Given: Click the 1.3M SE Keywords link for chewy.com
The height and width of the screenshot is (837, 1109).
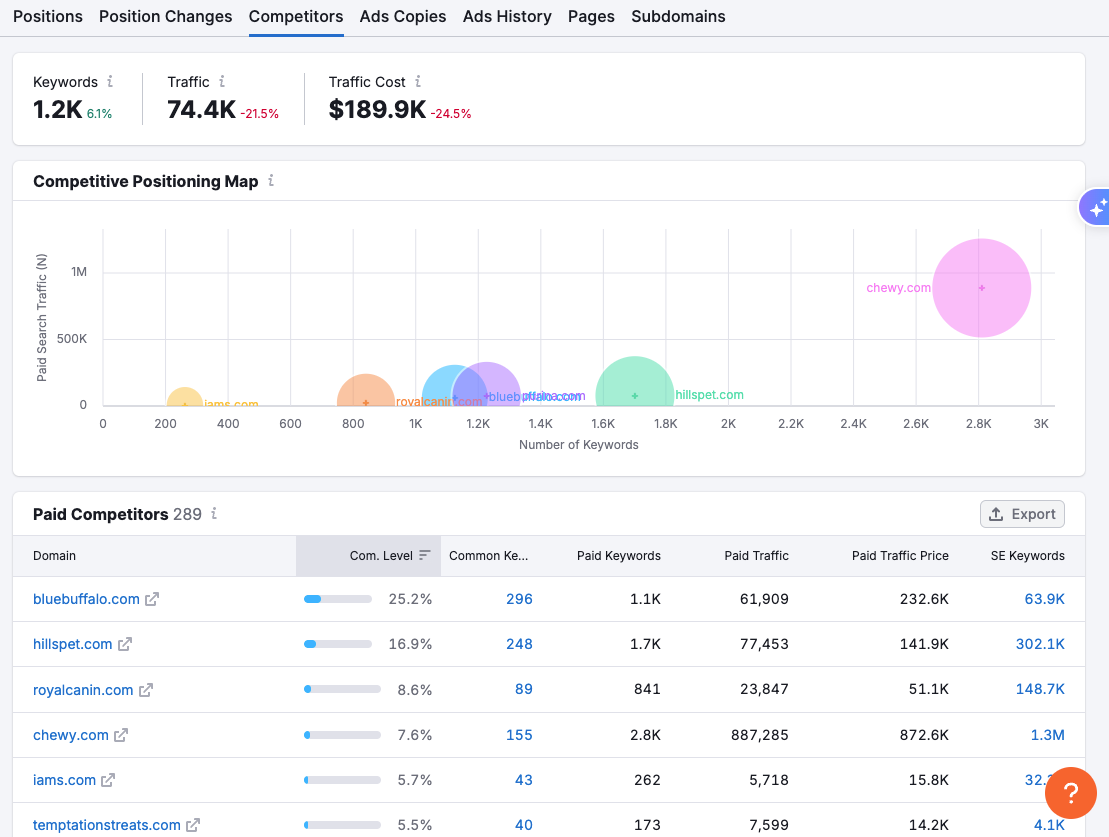Looking at the screenshot, I should point(1046,735).
